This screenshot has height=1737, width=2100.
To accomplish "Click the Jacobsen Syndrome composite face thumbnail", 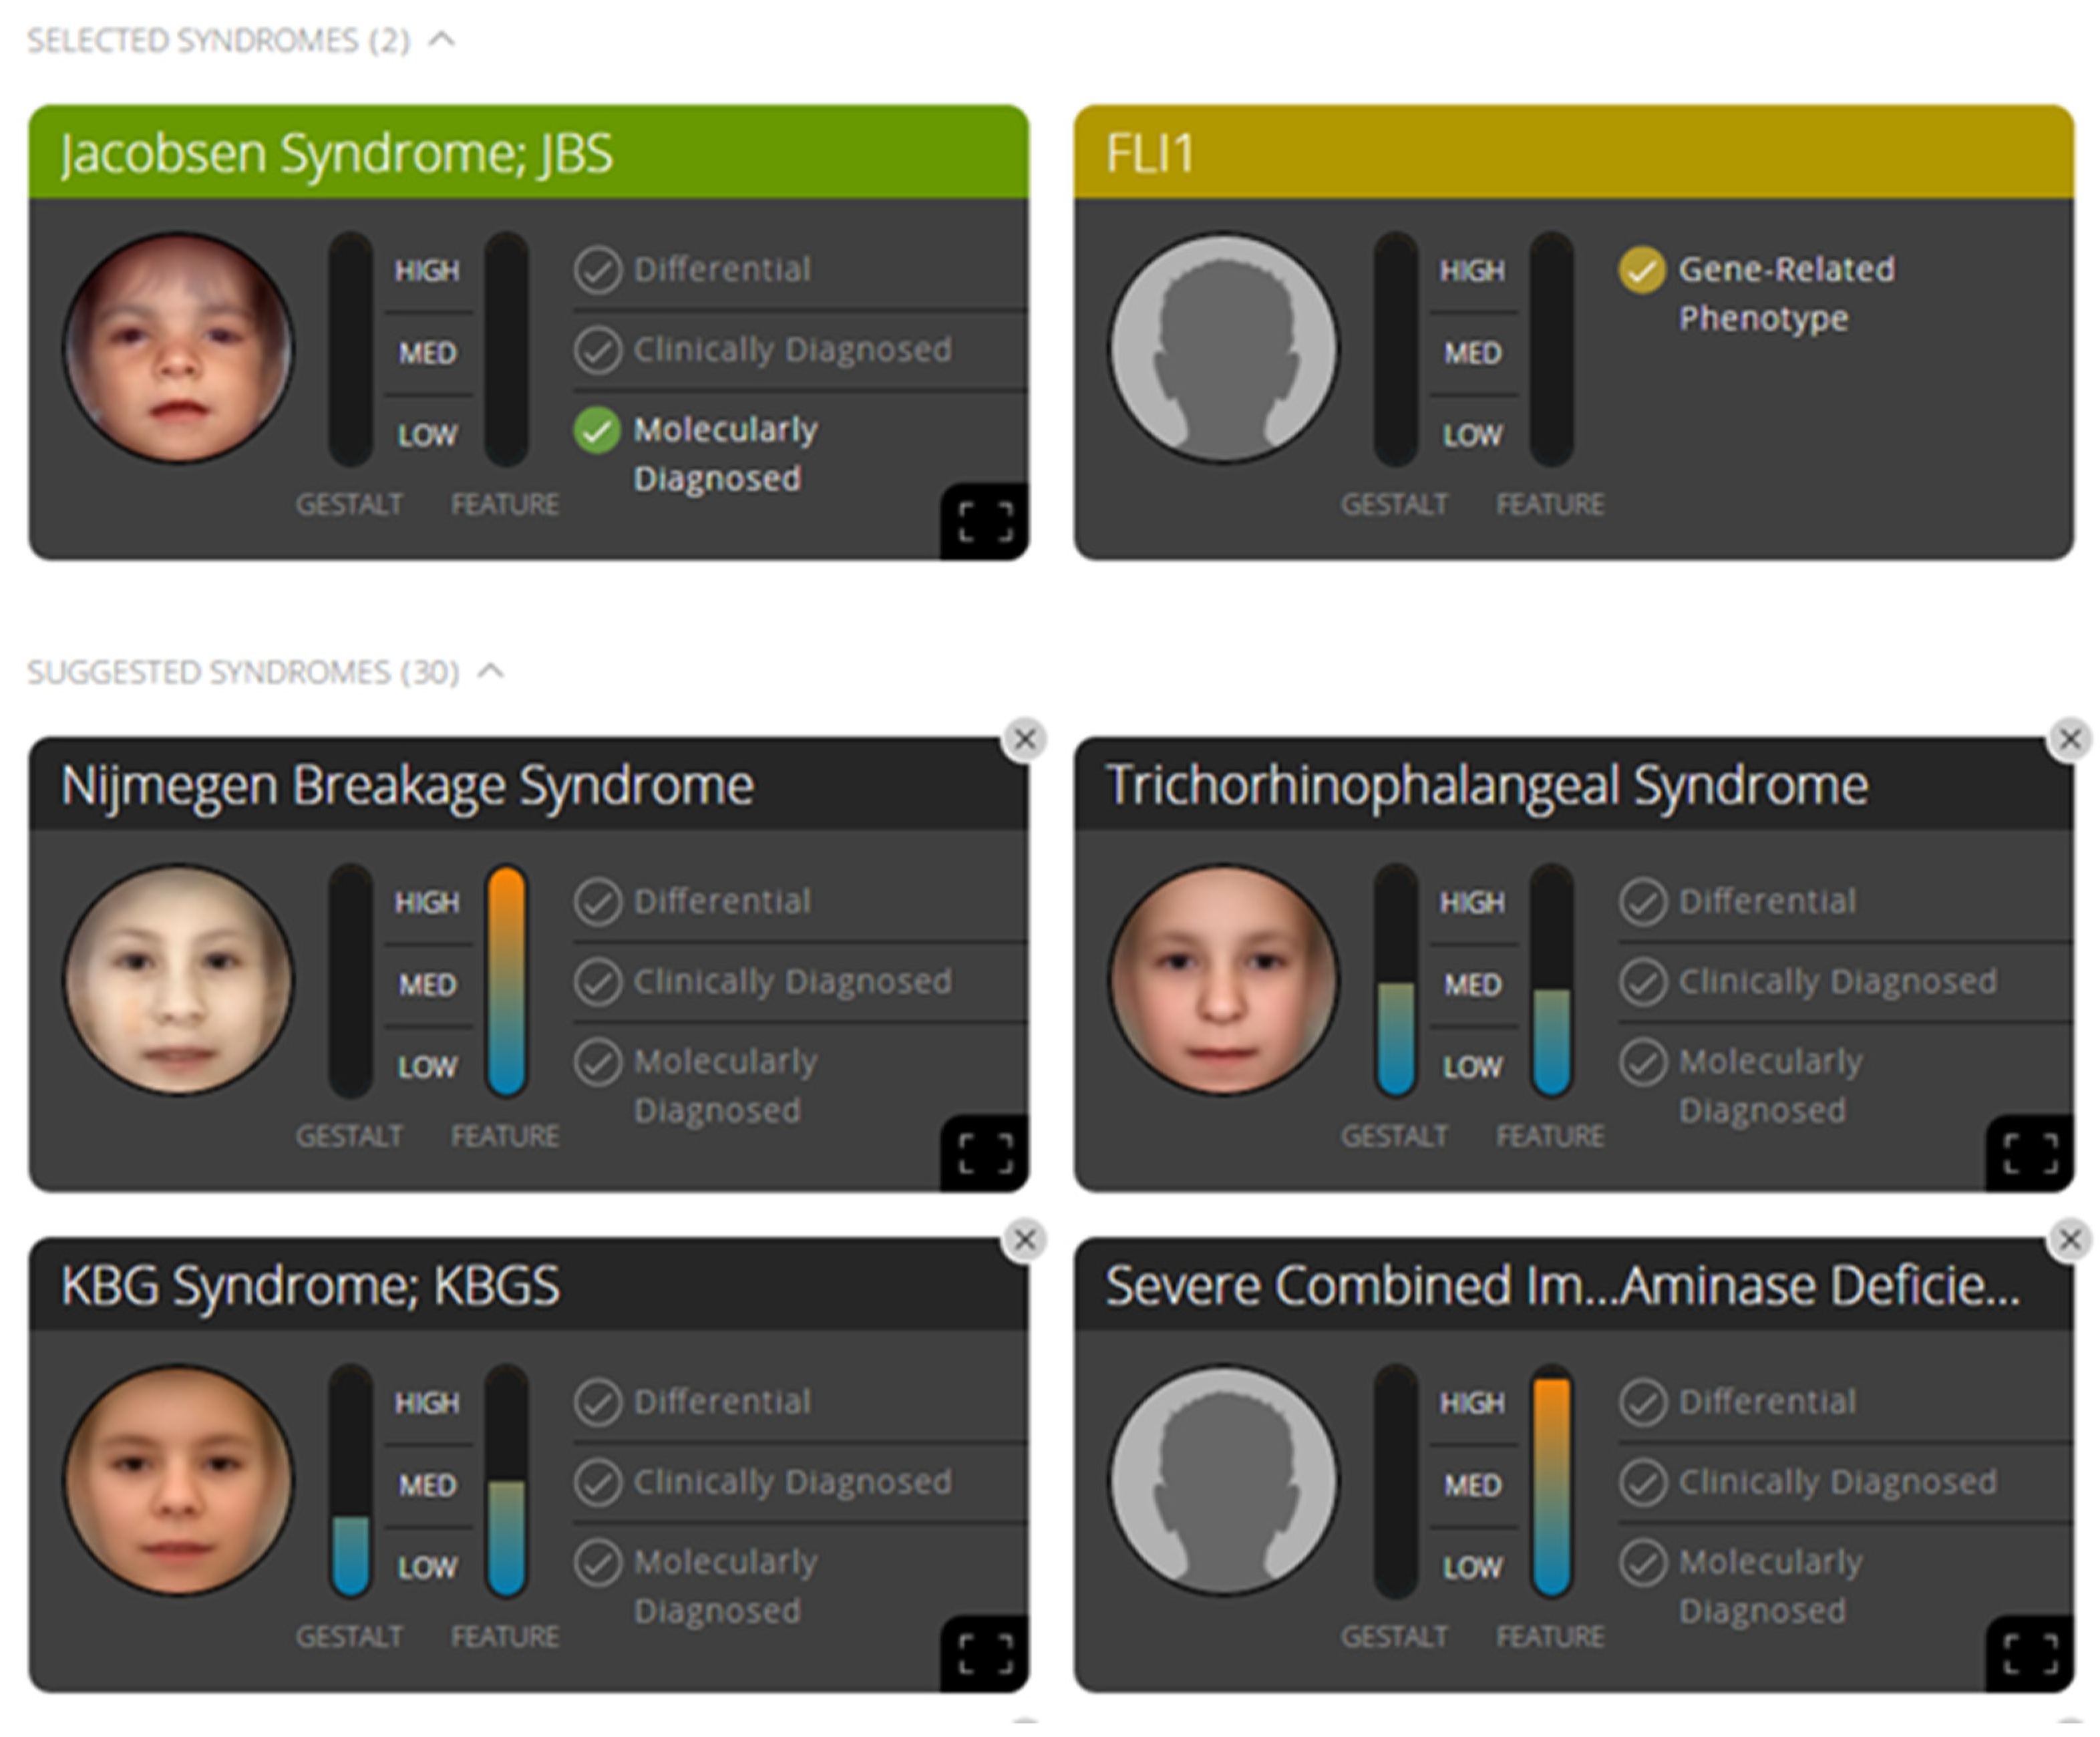I will point(179,348).
